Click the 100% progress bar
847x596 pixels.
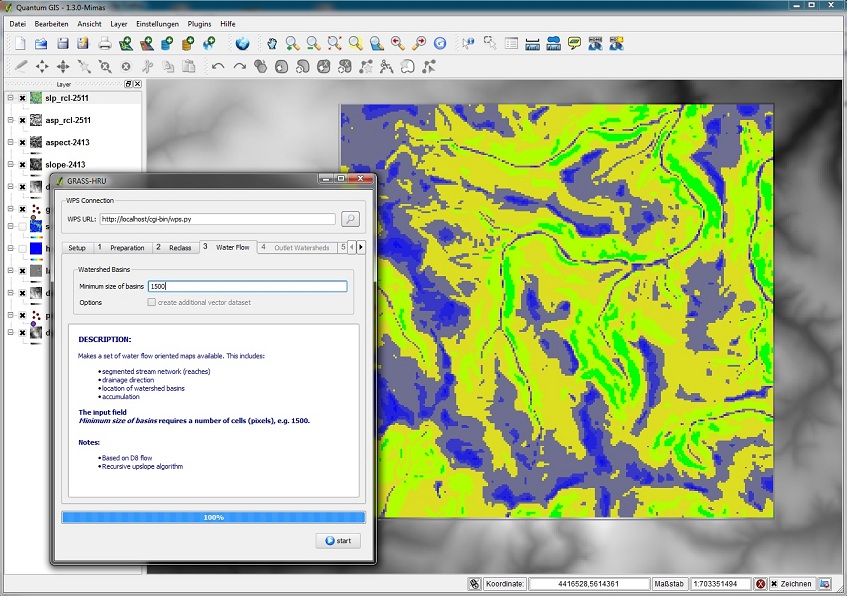click(x=213, y=517)
